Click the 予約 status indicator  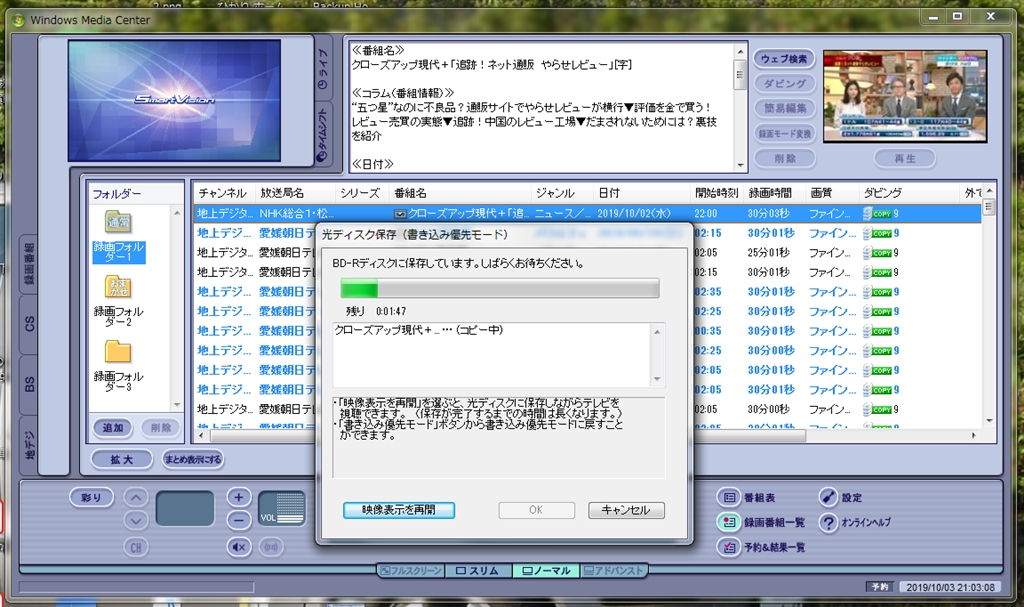[880, 587]
